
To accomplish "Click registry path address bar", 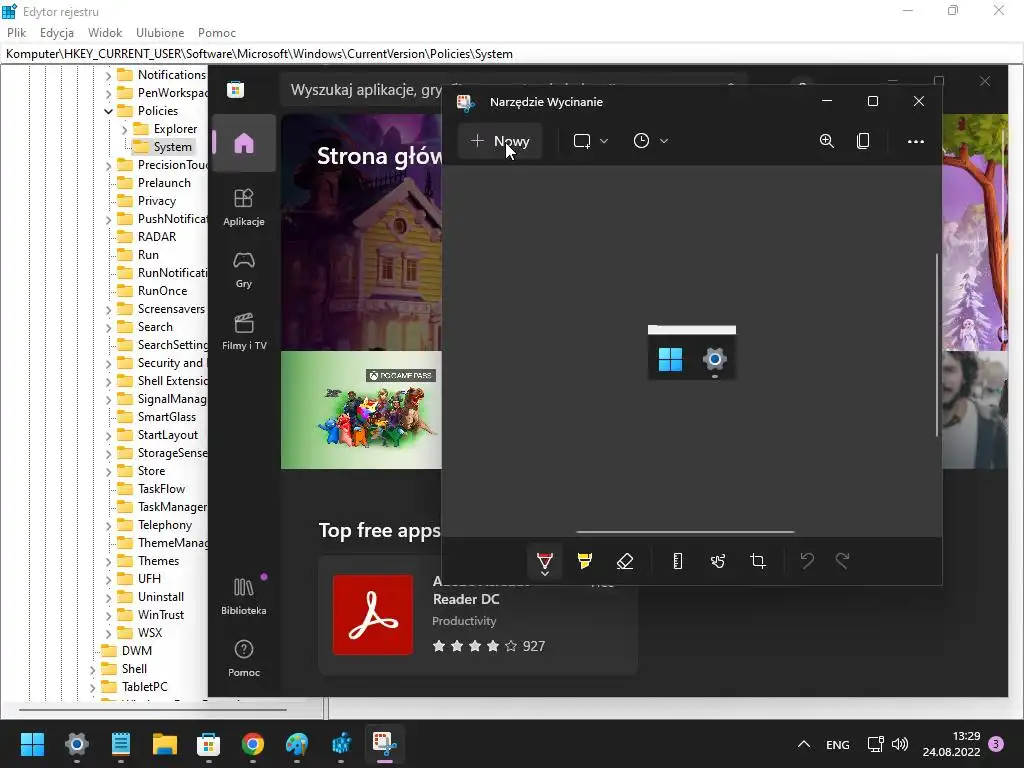I will pyautogui.click(x=512, y=54).
